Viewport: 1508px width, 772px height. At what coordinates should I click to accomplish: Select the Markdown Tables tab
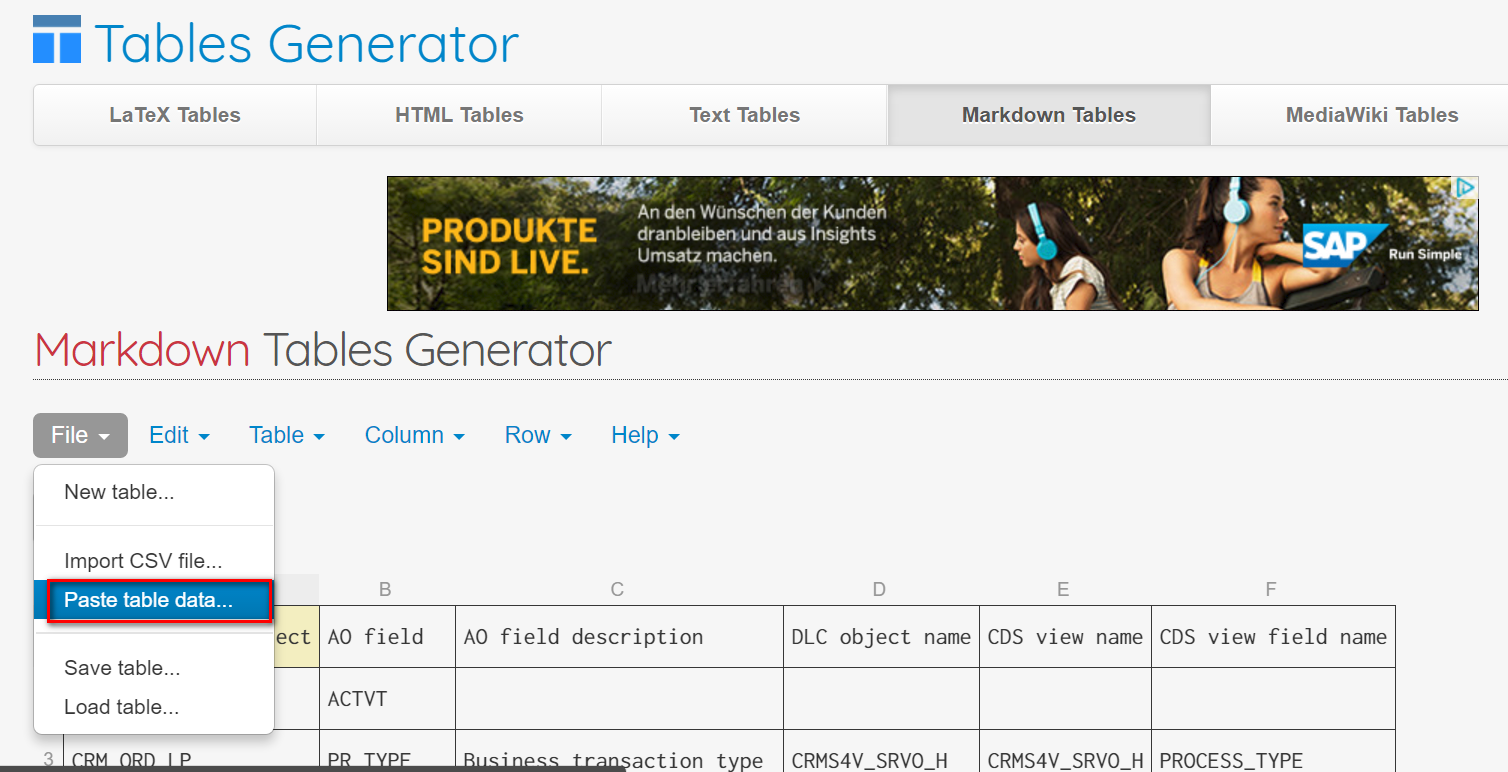pyautogui.click(x=1049, y=115)
